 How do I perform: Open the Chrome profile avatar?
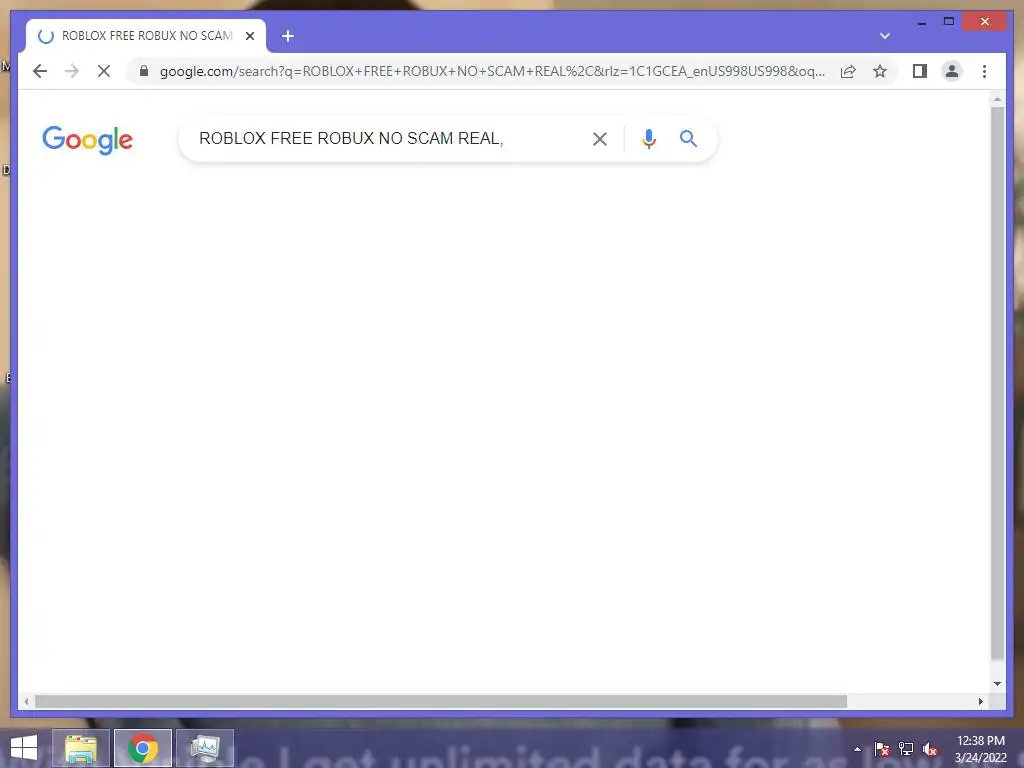pyautogui.click(x=952, y=71)
